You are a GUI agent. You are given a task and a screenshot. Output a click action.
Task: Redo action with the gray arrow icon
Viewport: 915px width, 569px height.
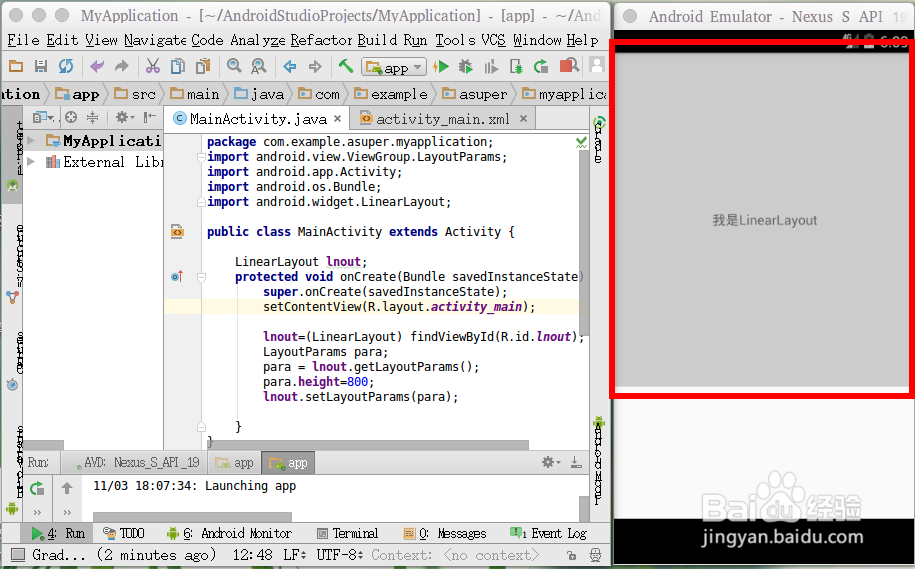click(121, 67)
